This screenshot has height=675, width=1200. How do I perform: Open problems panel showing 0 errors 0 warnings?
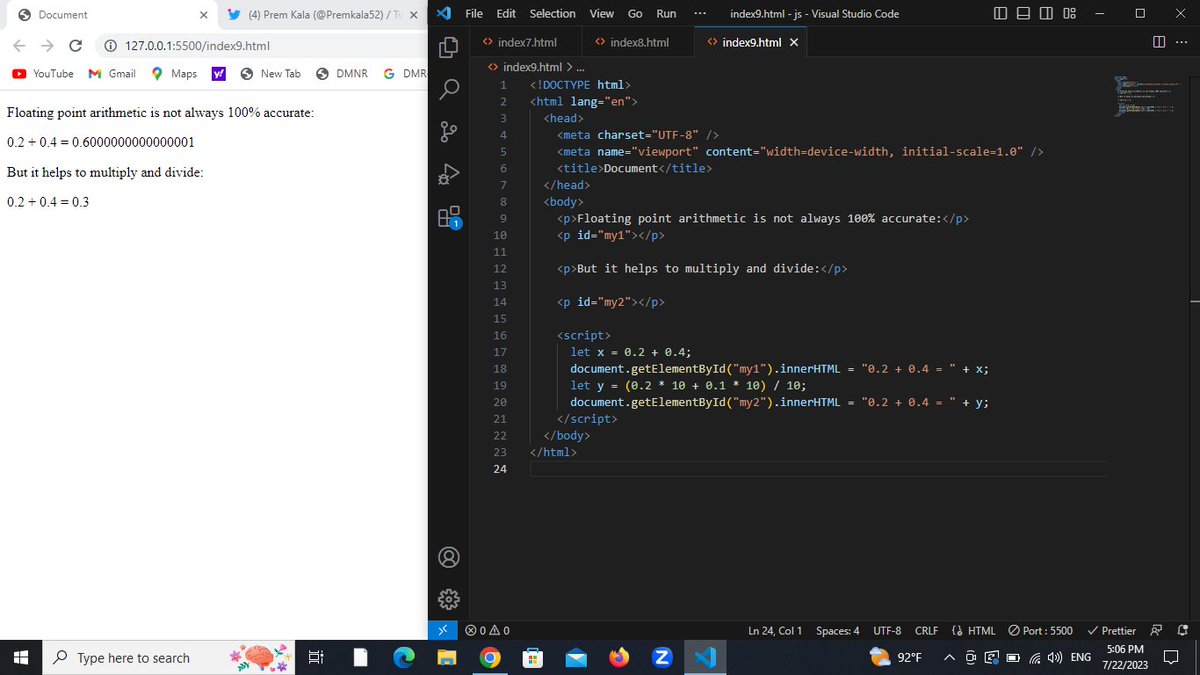click(x=488, y=630)
